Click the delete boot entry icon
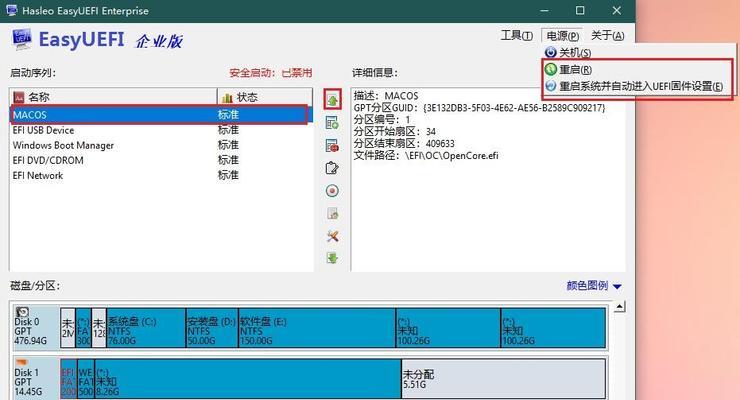Screen dimensions: 740x400 [x=332, y=145]
